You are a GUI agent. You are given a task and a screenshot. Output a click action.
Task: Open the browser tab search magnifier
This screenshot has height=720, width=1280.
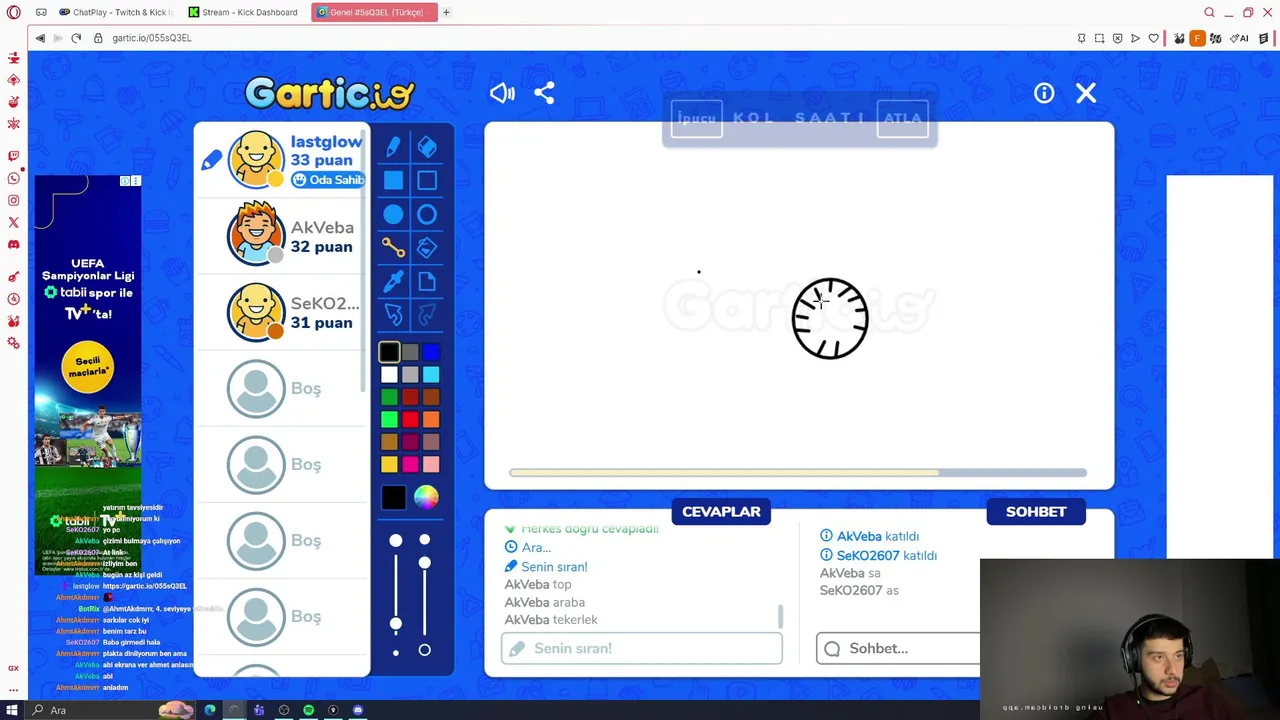pyautogui.click(x=1209, y=12)
